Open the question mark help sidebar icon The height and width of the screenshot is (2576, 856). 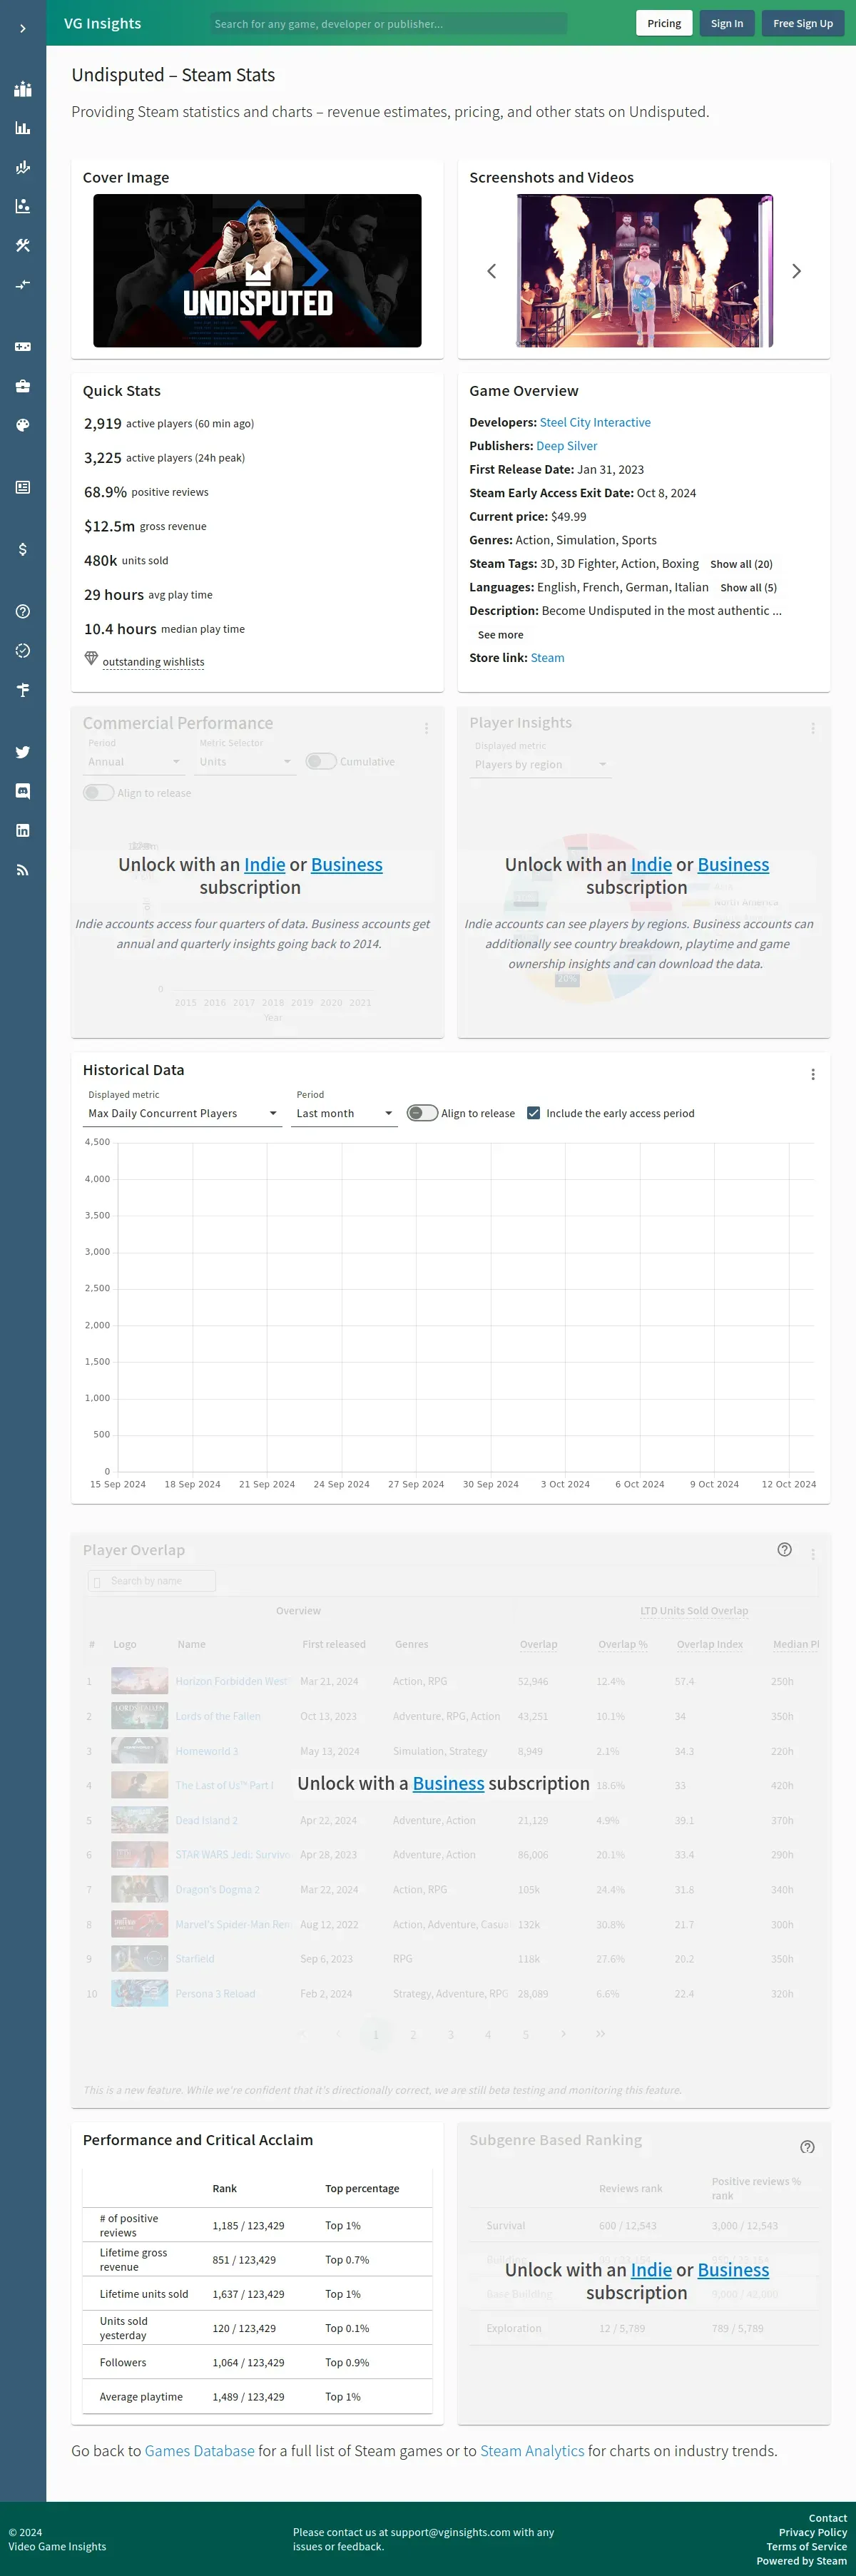click(23, 611)
